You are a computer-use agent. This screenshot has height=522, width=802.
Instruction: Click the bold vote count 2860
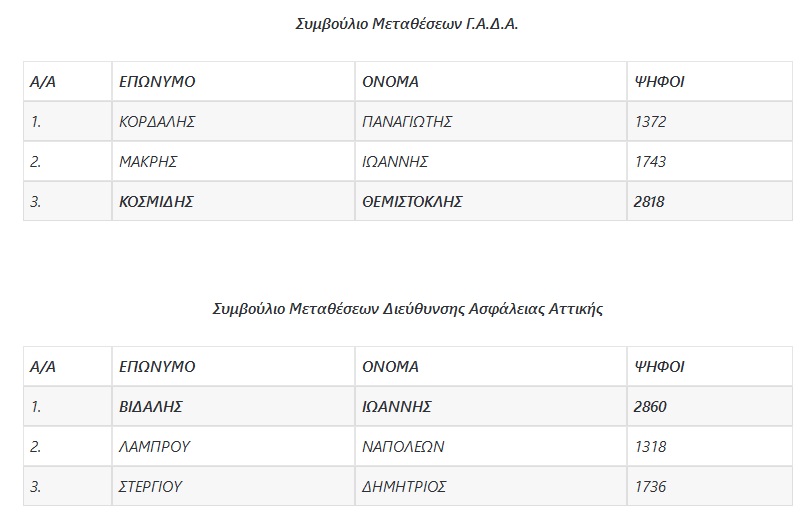pos(650,407)
